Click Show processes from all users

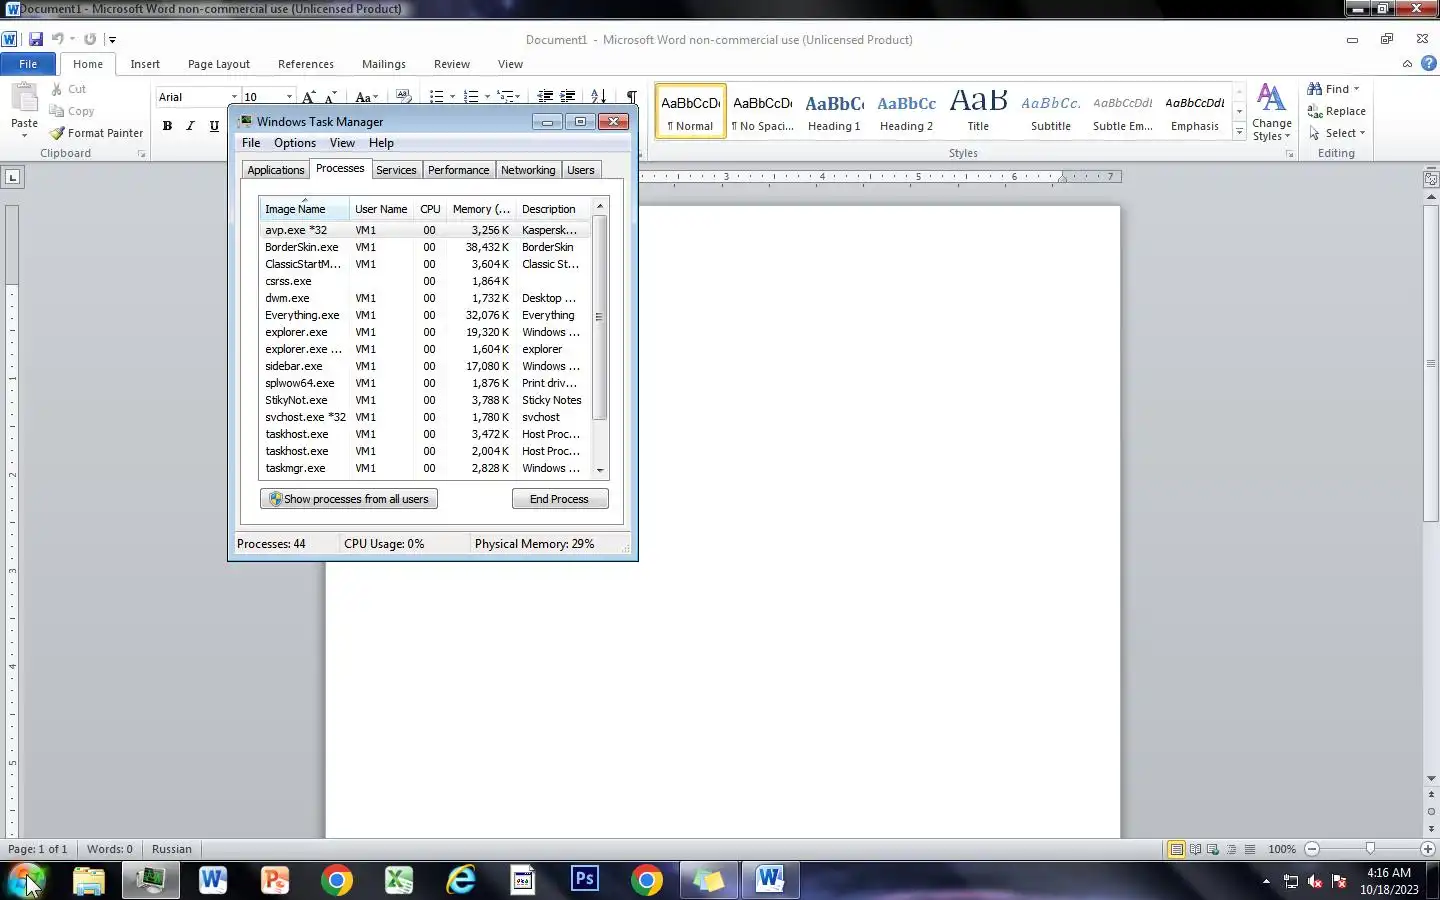click(x=349, y=499)
